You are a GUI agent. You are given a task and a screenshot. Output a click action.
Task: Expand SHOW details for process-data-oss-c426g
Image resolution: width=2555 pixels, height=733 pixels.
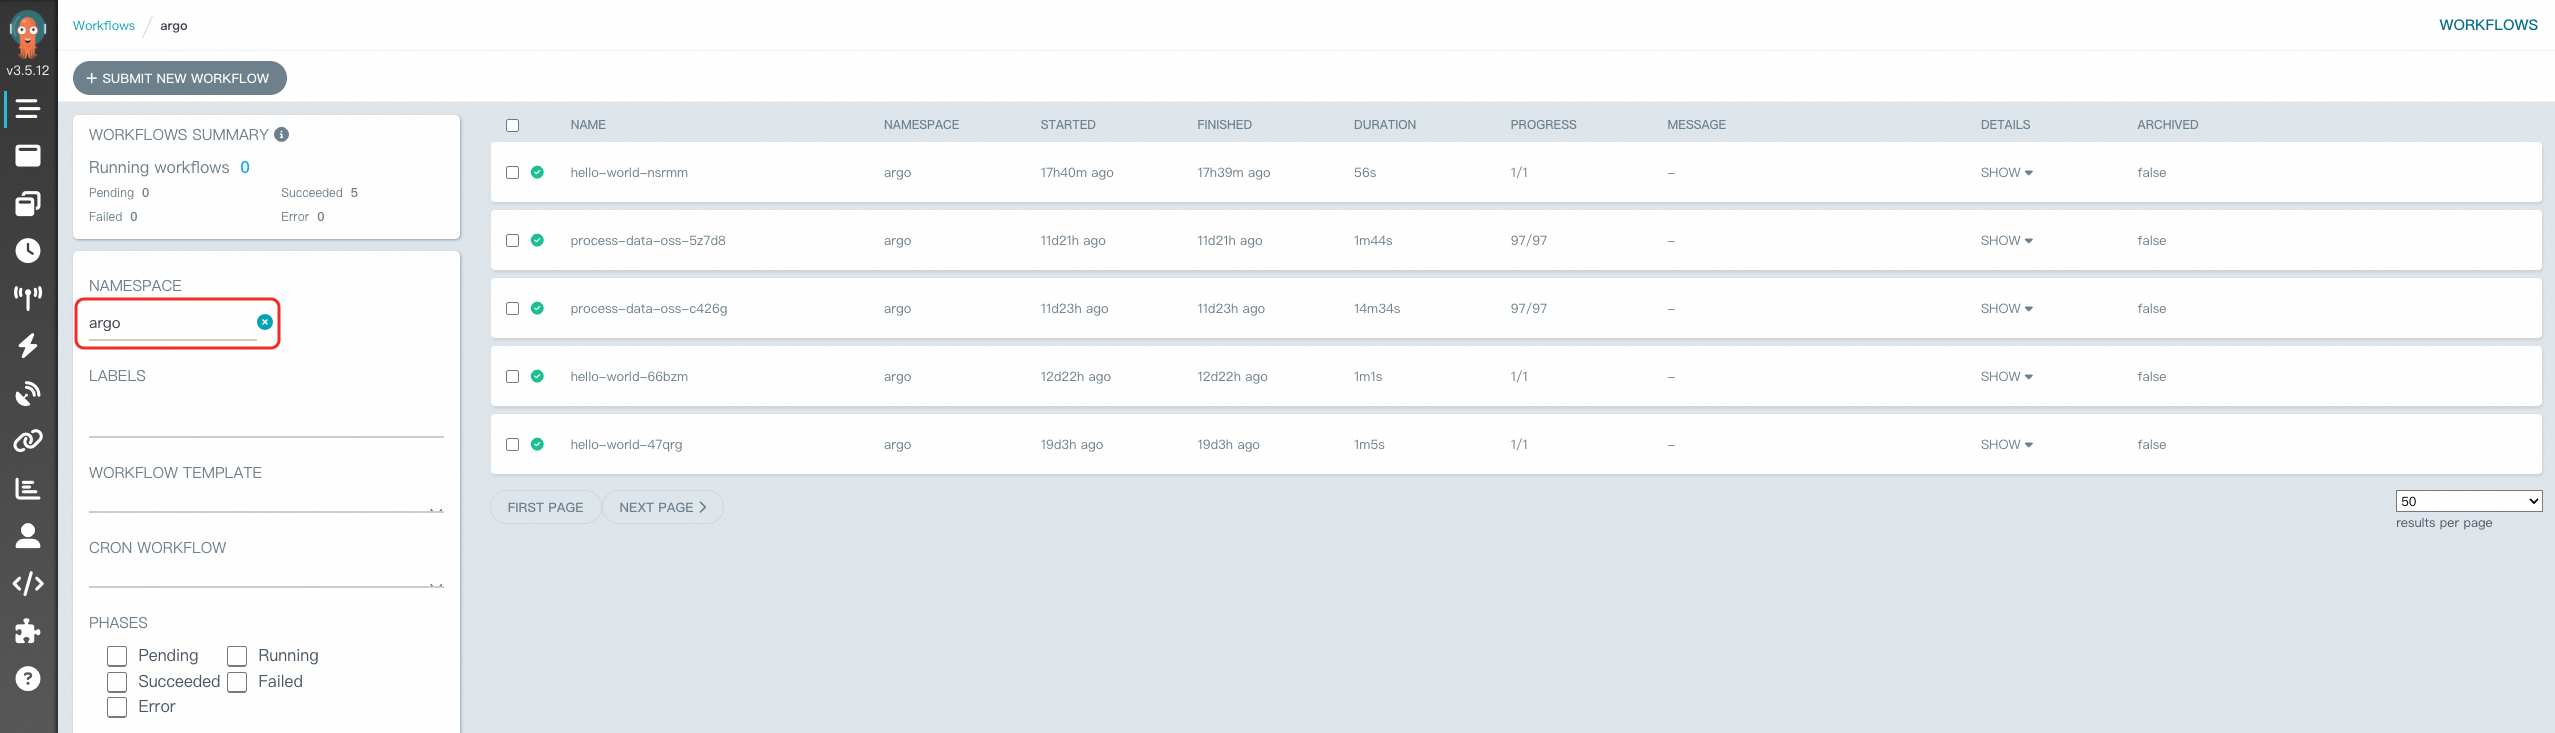point(2006,308)
